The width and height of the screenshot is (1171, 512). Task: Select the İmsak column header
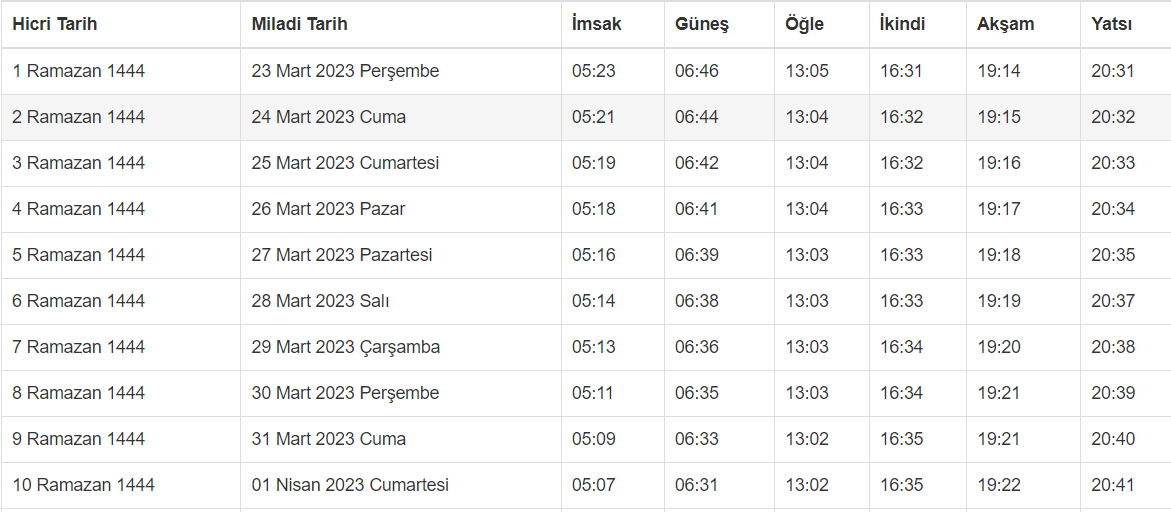(x=597, y=24)
